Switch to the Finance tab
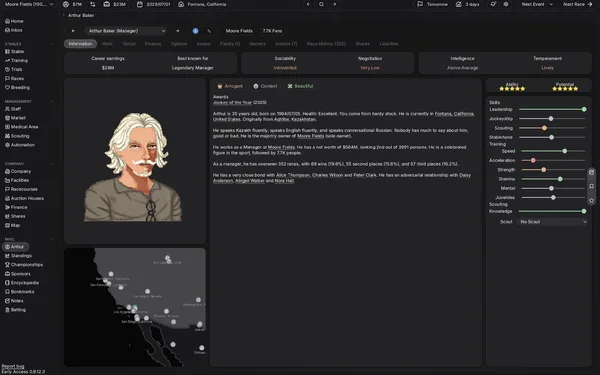The height and width of the screenshot is (375, 600). coord(153,44)
